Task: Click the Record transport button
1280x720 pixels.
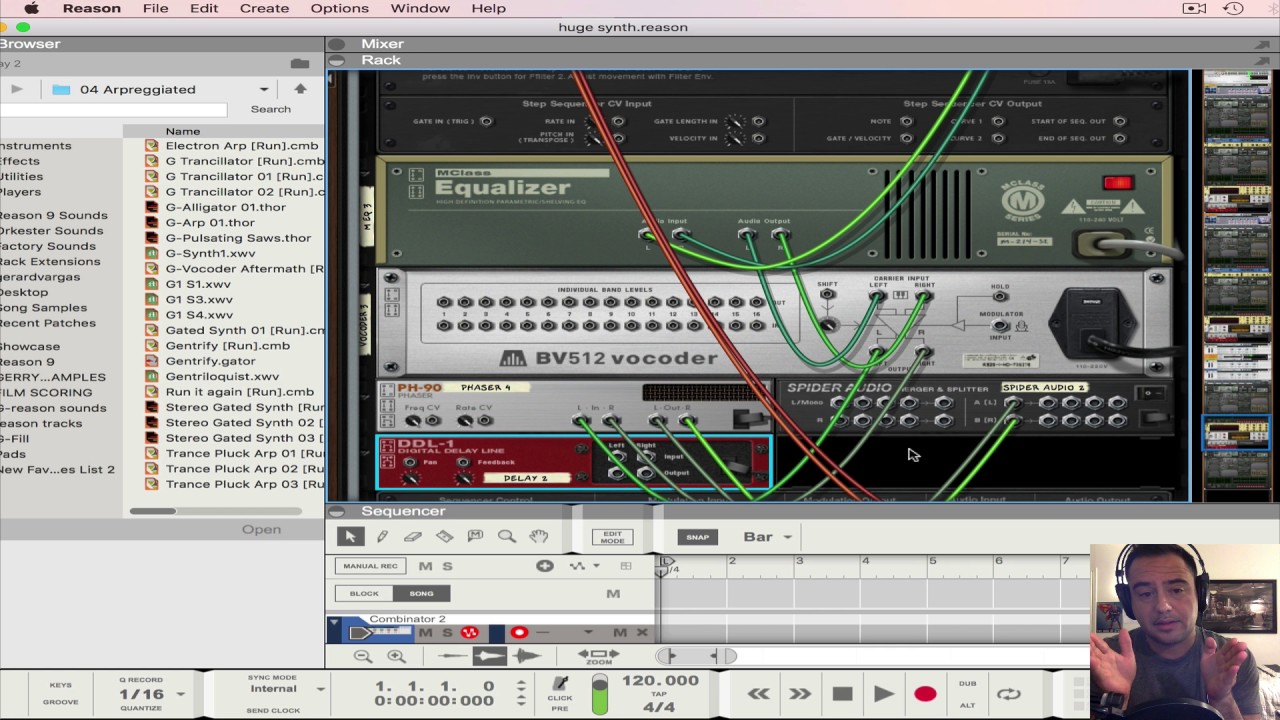Action: pyautogui.click(x=925, y=694)
